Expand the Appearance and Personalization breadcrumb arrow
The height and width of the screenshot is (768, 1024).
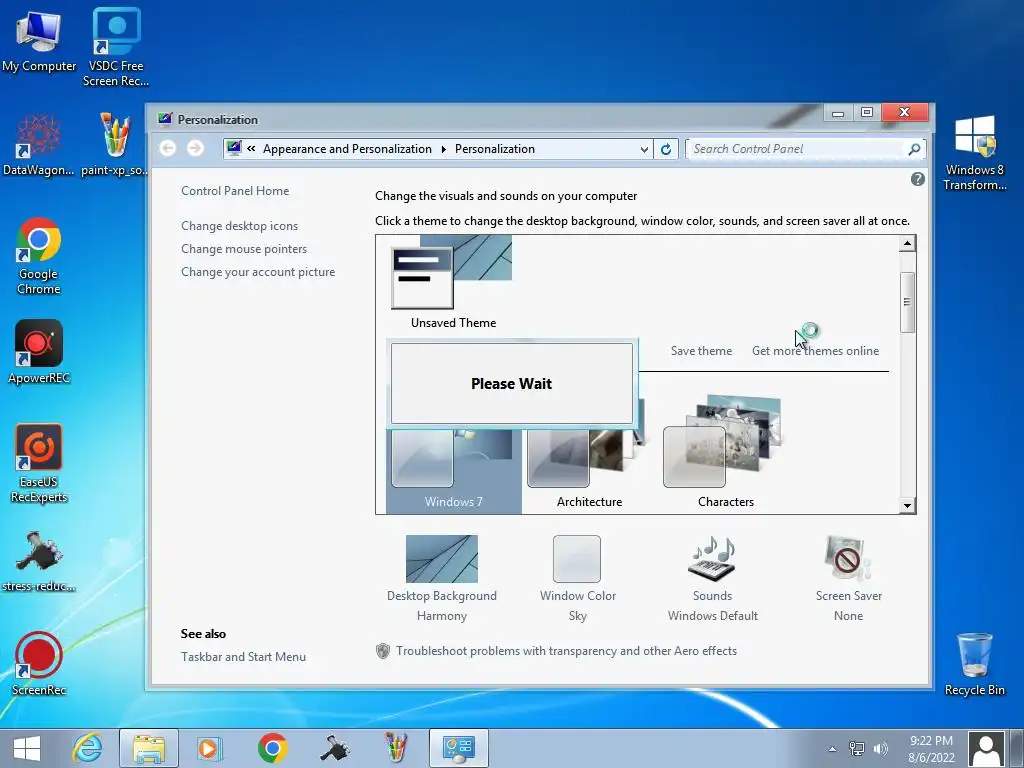pyautogui.click(x=443, y=149)
